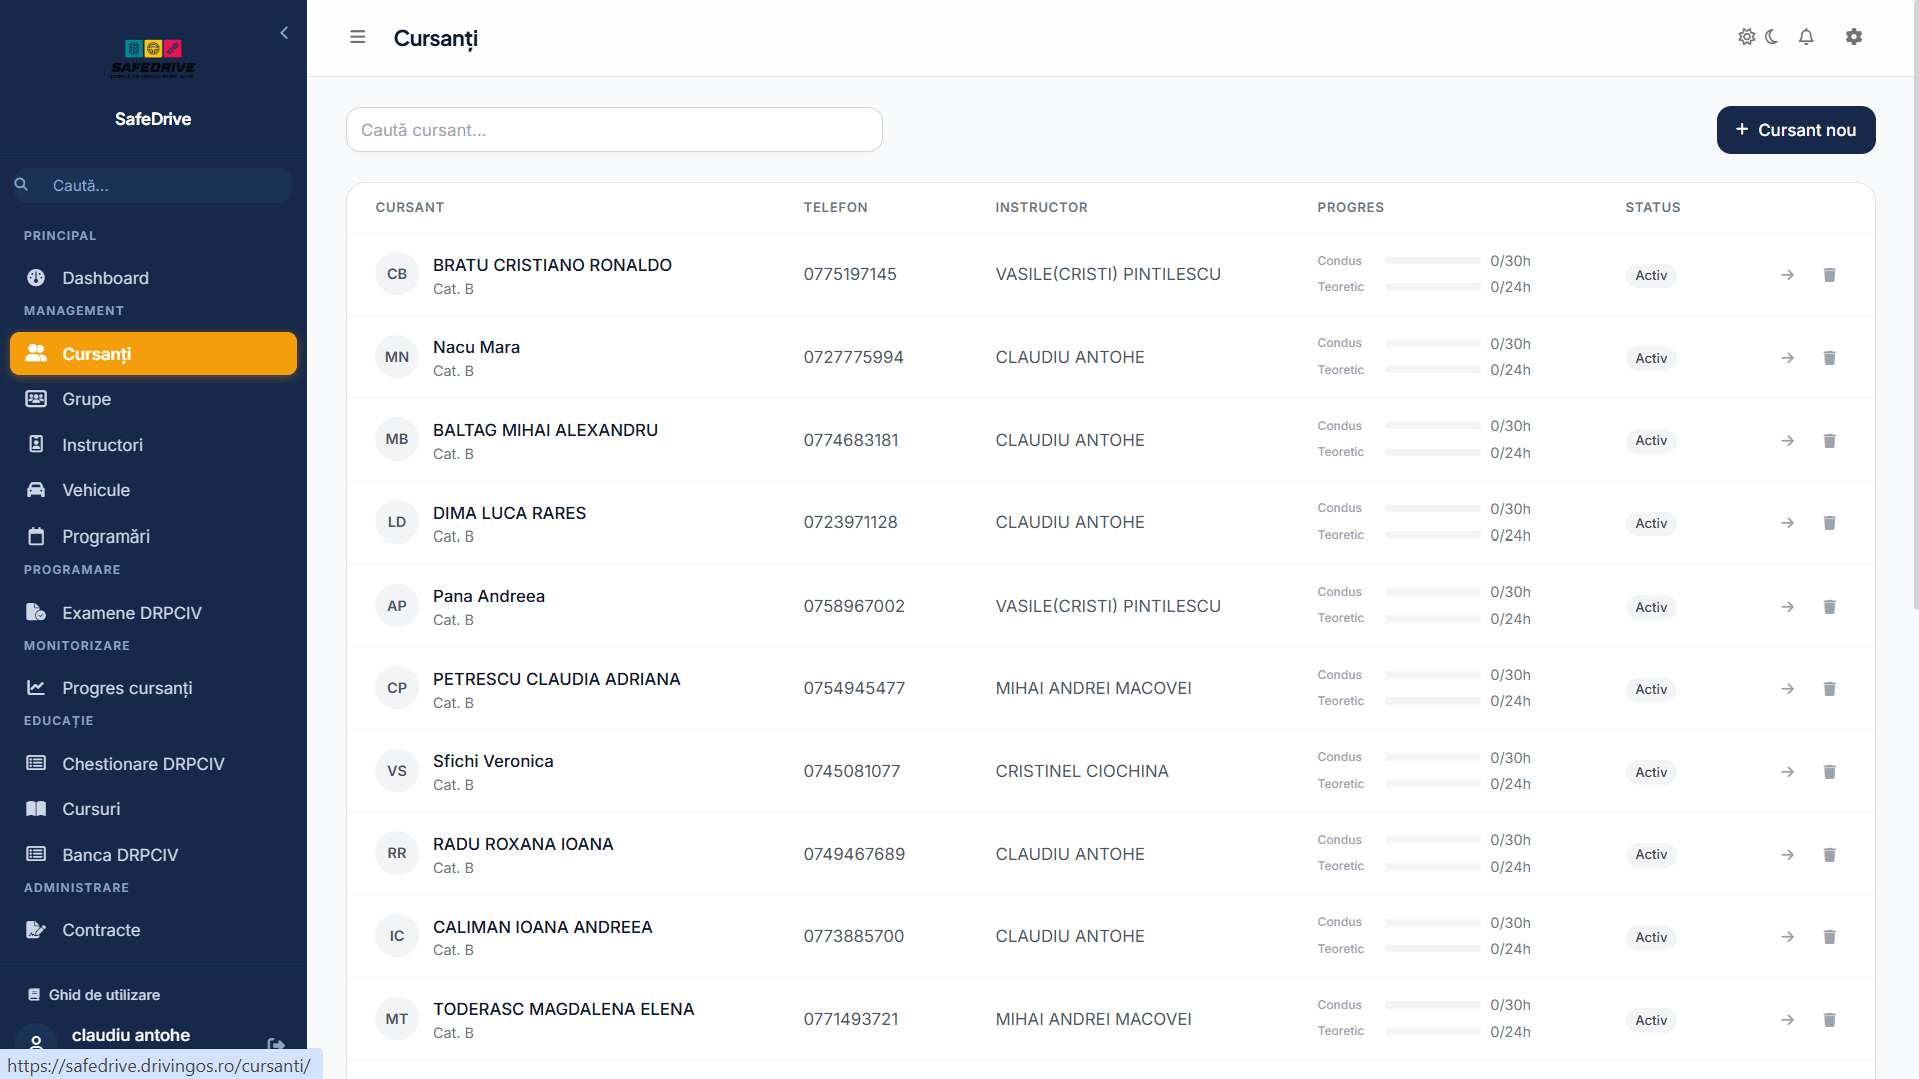Viewport: 1919px width, 1079px height.
Task: Click Condus progress bar for Pana Andreea
Action: pyautogui.click(x=1432, y=592)
